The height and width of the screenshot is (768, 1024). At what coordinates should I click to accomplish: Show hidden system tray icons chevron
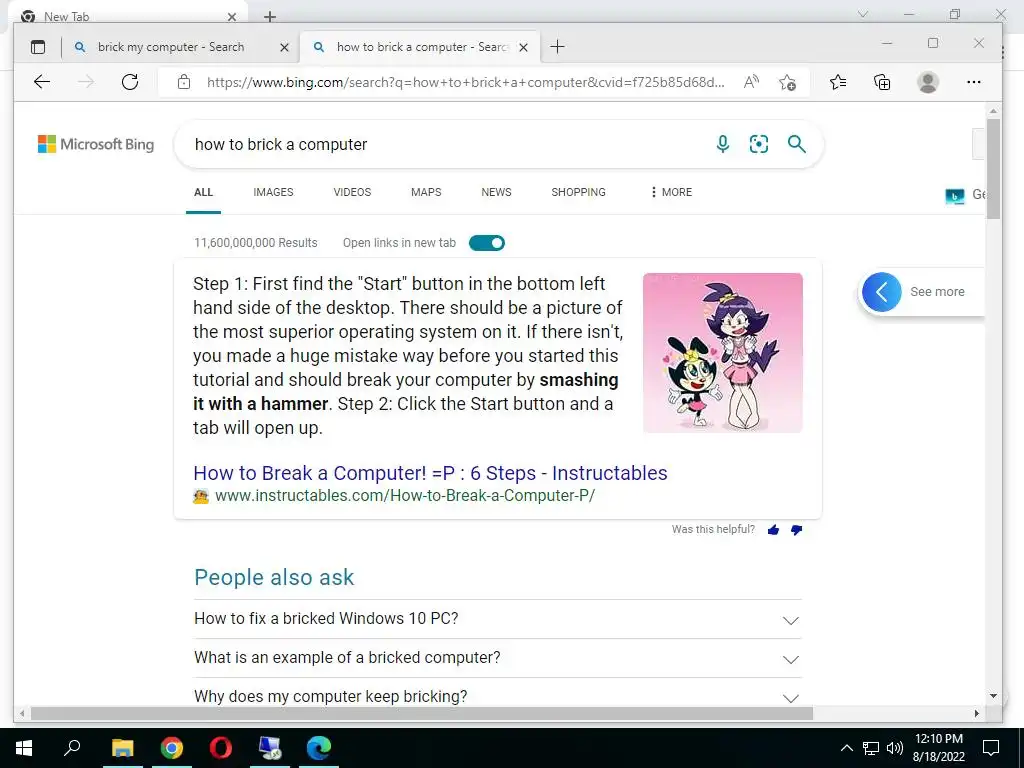click(846, 748)
